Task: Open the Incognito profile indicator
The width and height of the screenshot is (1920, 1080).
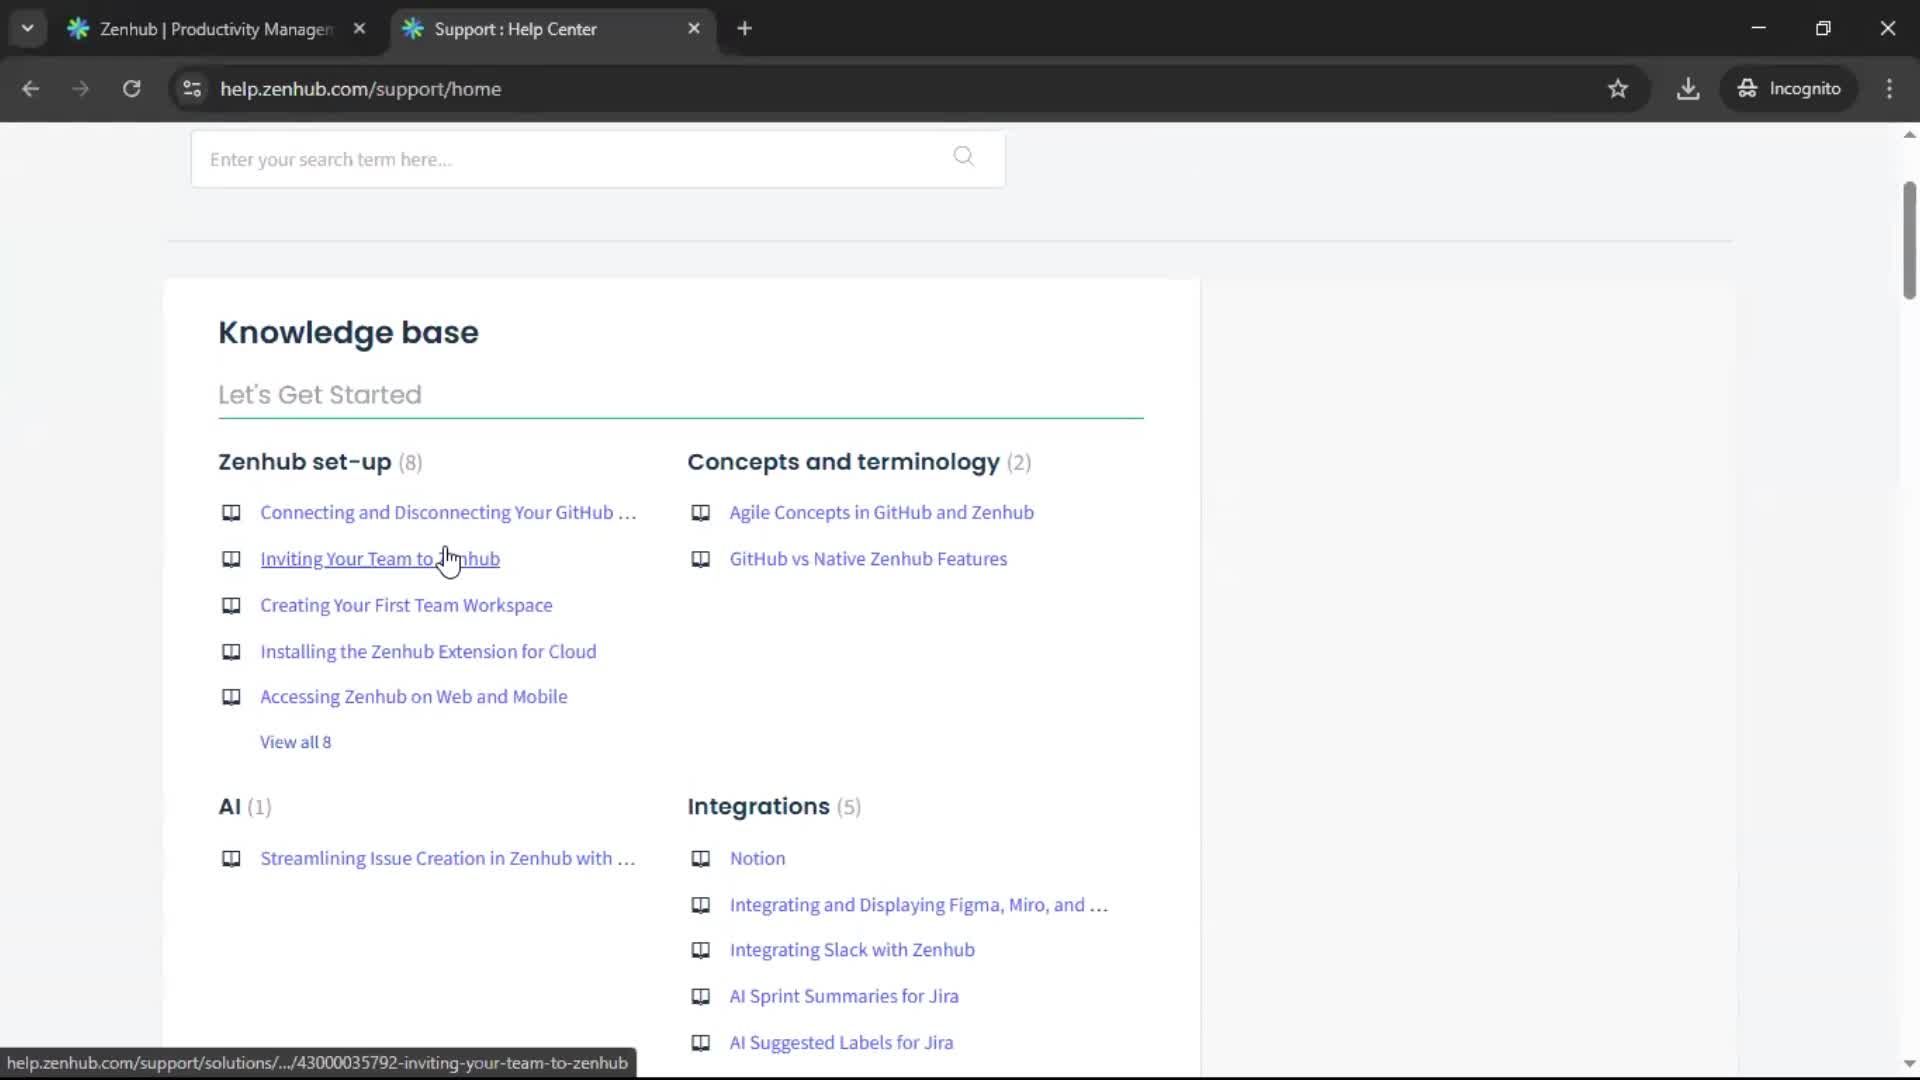Action: [1789, 88]
